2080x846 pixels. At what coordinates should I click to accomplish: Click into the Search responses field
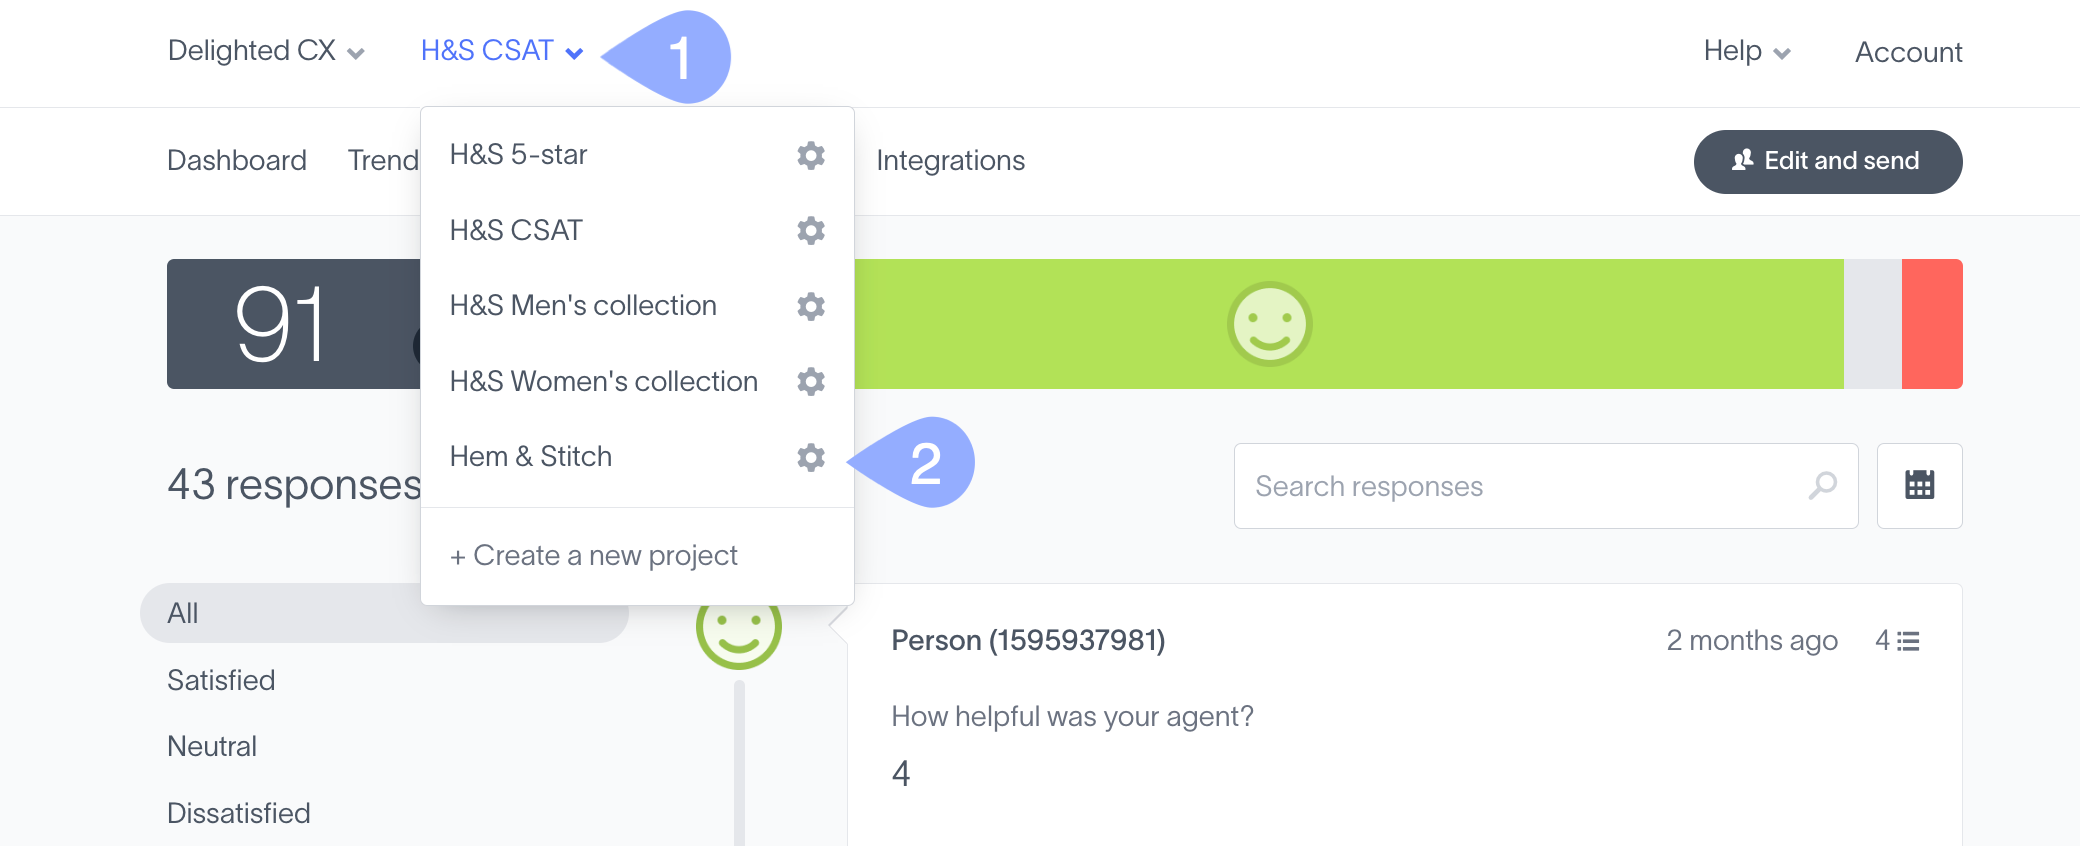coord(1520,486)
